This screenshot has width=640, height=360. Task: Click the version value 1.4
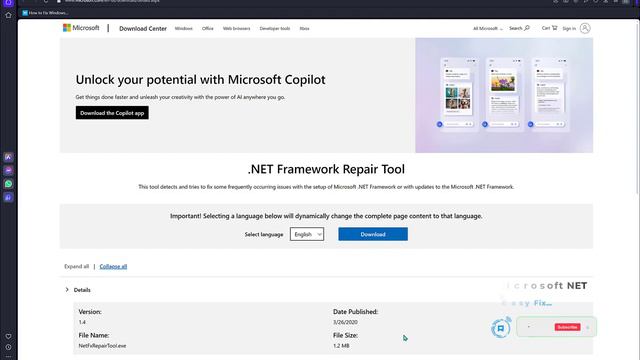(82, 322)
